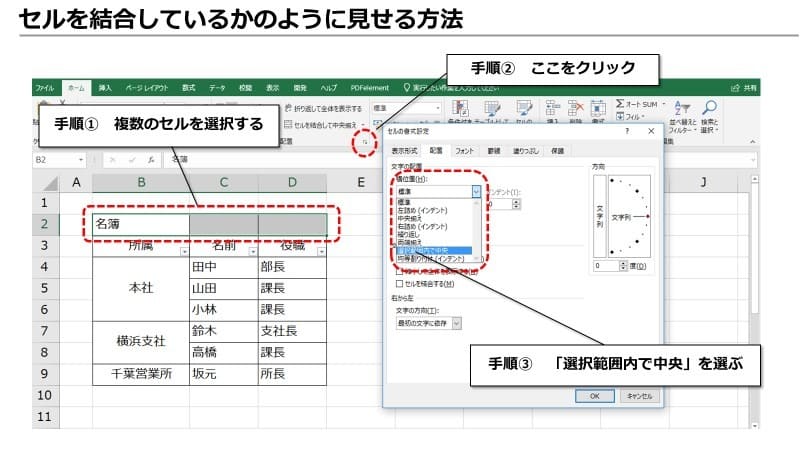Tick the Merge cells checkbox
Image resolution: width=800 pixels, height=450 pixels.
tap(399, 284)
